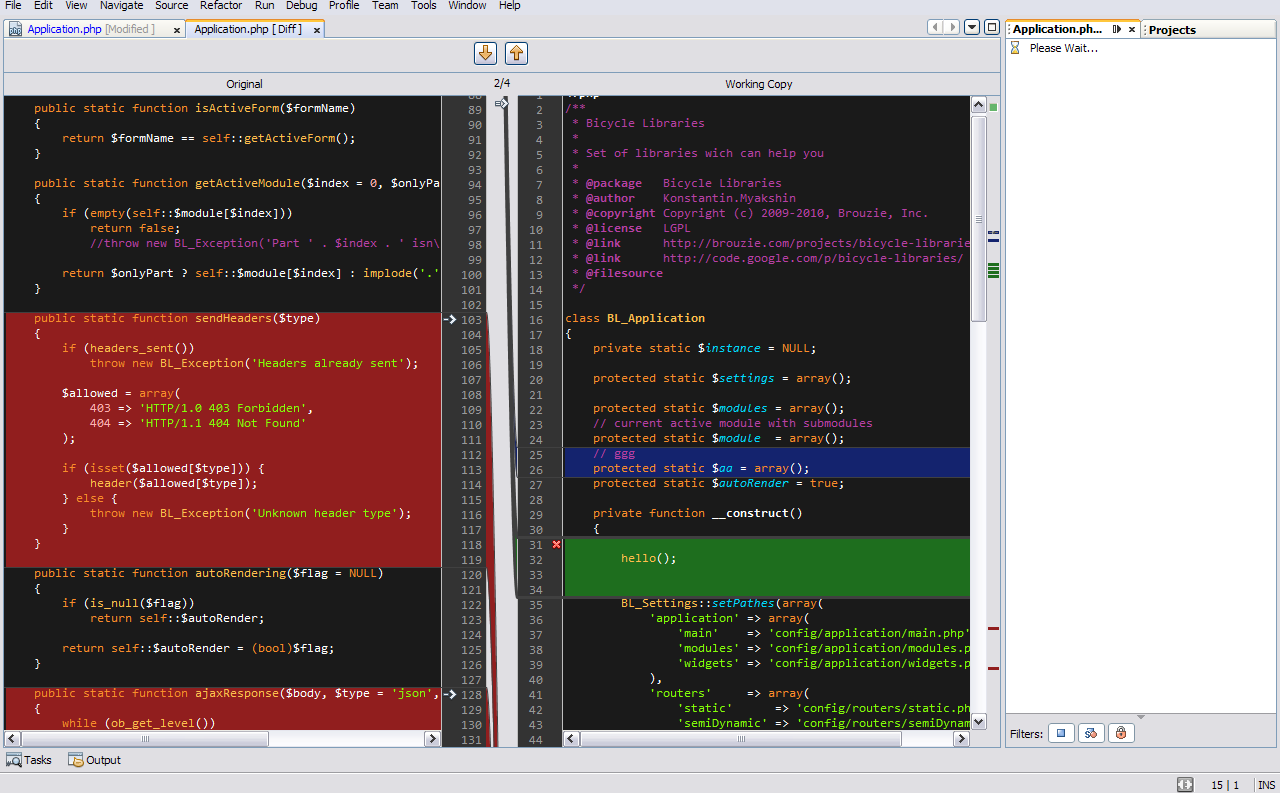The height and width of the screenshot is (793, 1280).
Task: Click the 15 | 1 cursor position
Action: [x=1225, y=785]
